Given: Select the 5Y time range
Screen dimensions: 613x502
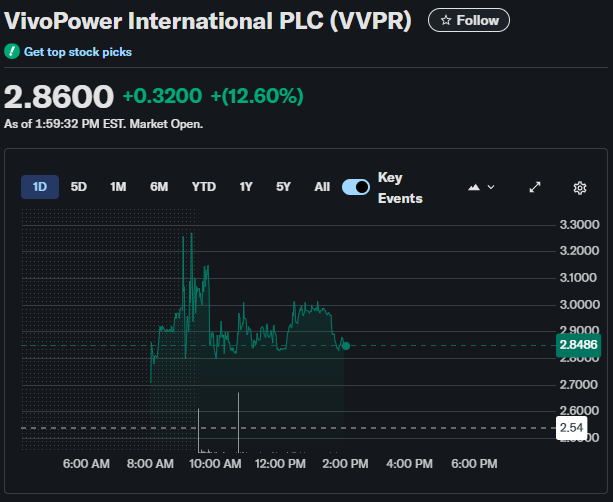Looking at the screenshot, I should (x=284, y=187).
